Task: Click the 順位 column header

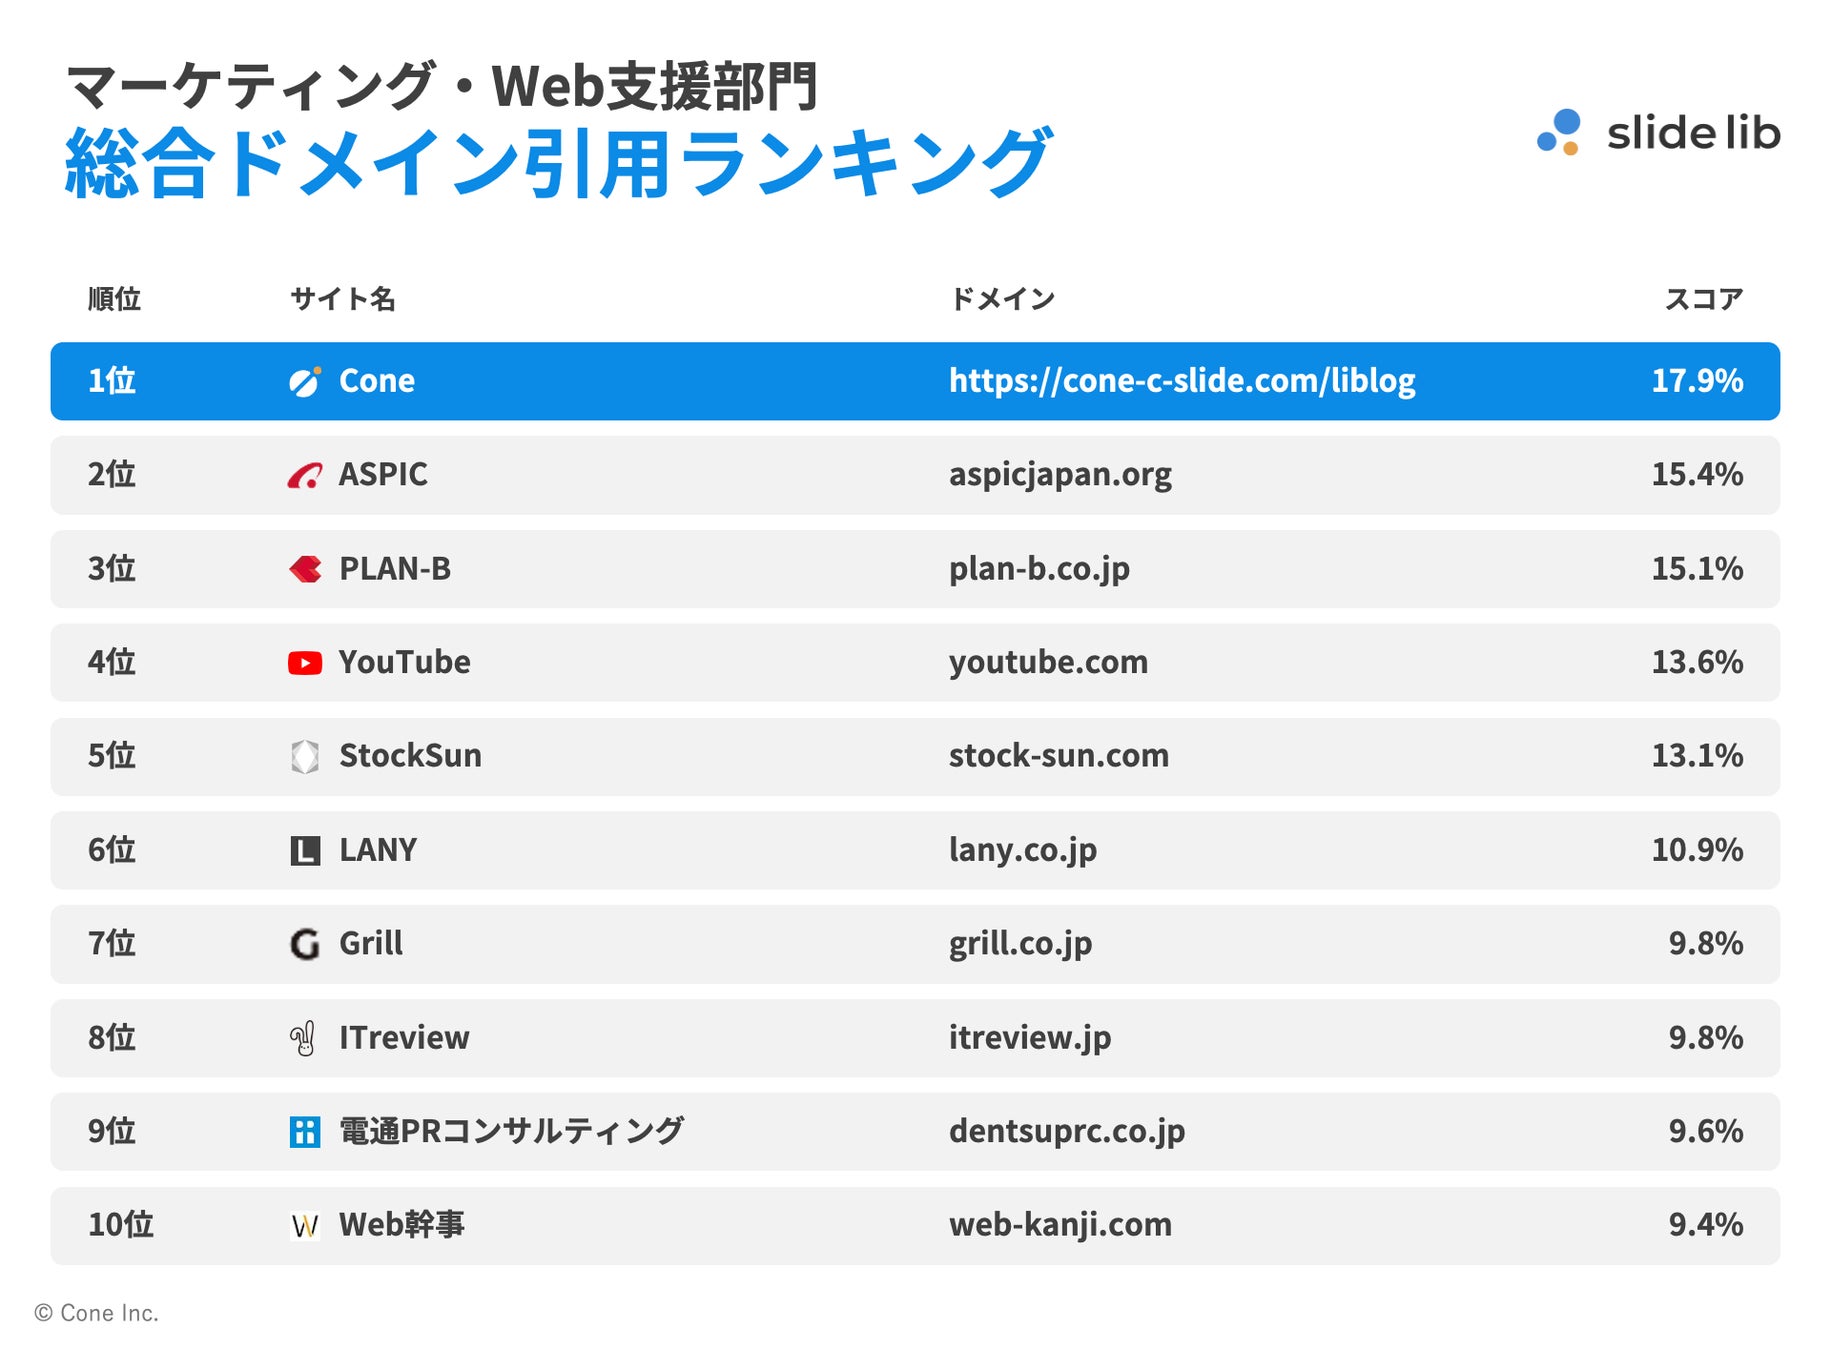Action: click(x=114, y=299)
